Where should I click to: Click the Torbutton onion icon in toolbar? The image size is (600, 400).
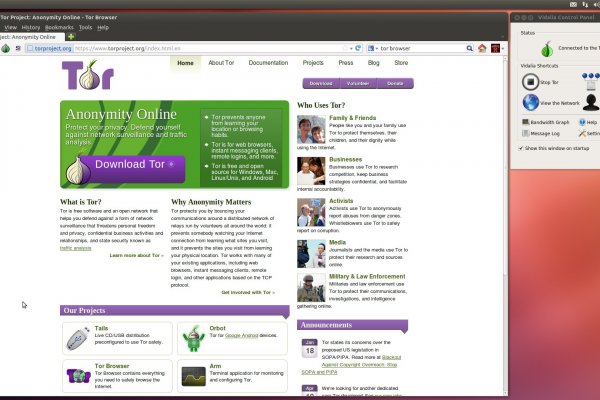(6, 48)
